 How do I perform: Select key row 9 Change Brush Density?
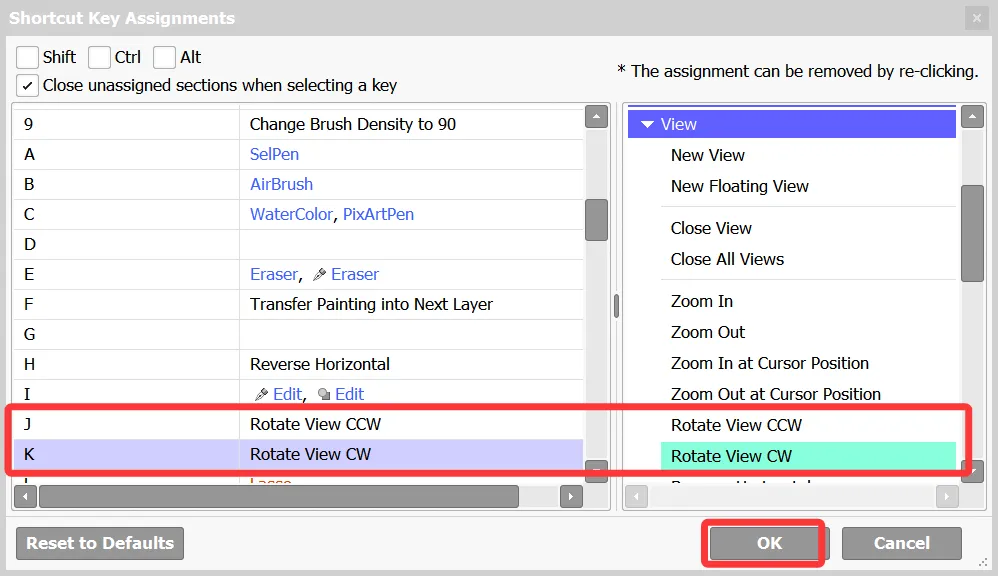tap(298, 124)
